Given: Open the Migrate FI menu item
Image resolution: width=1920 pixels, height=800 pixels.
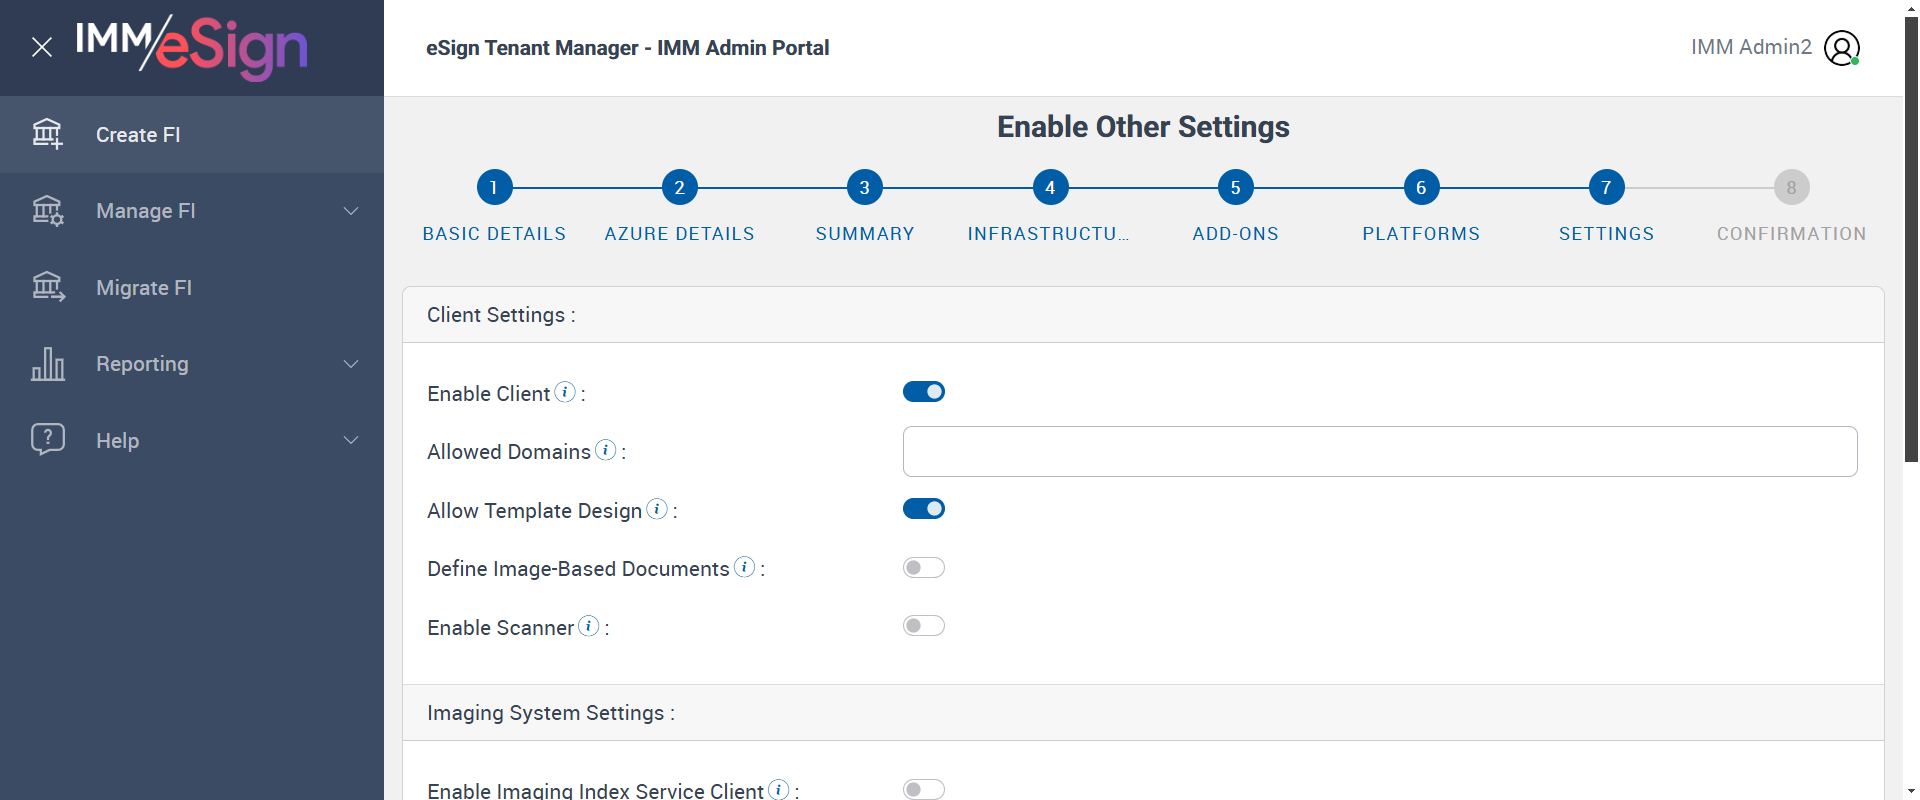Looking at the screenshot, I should point(144,288).
